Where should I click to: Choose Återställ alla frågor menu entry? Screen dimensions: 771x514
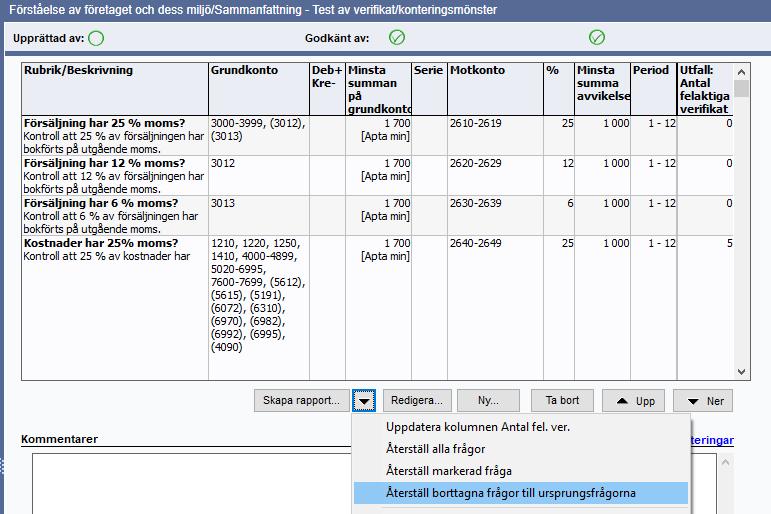click(x=521, y=449)
